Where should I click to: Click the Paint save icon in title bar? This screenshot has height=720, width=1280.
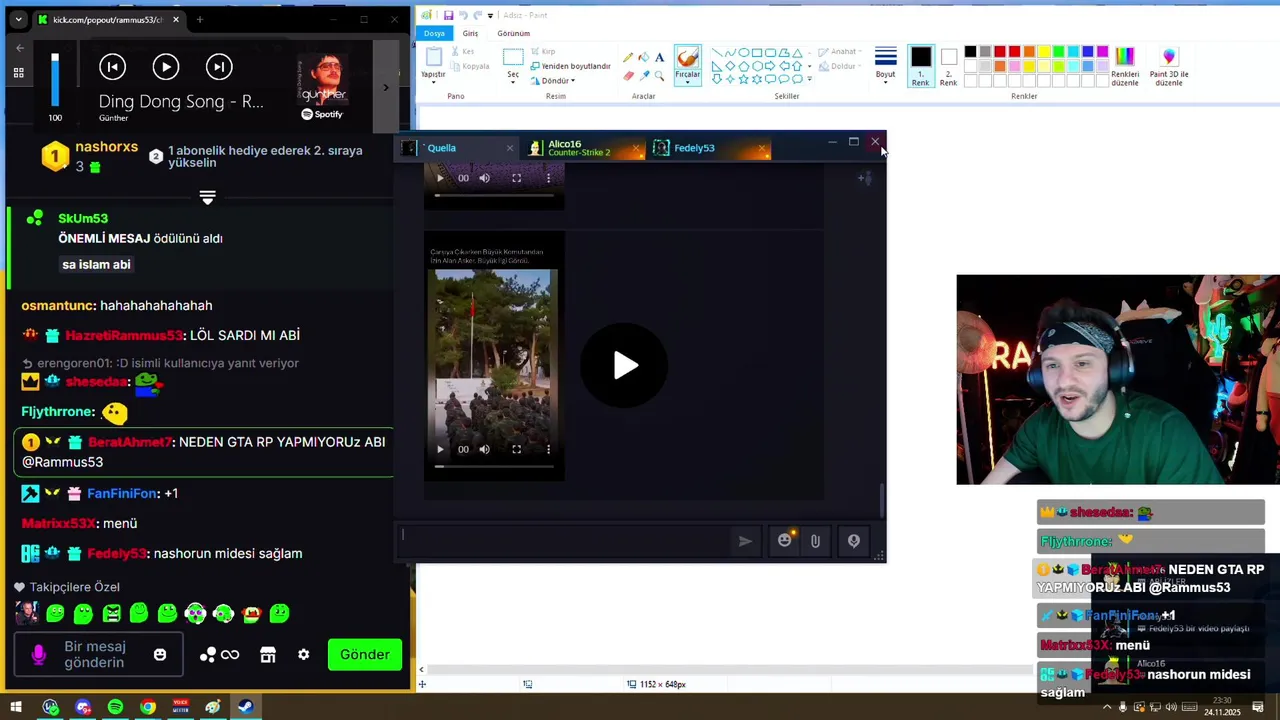coord(448,15)
